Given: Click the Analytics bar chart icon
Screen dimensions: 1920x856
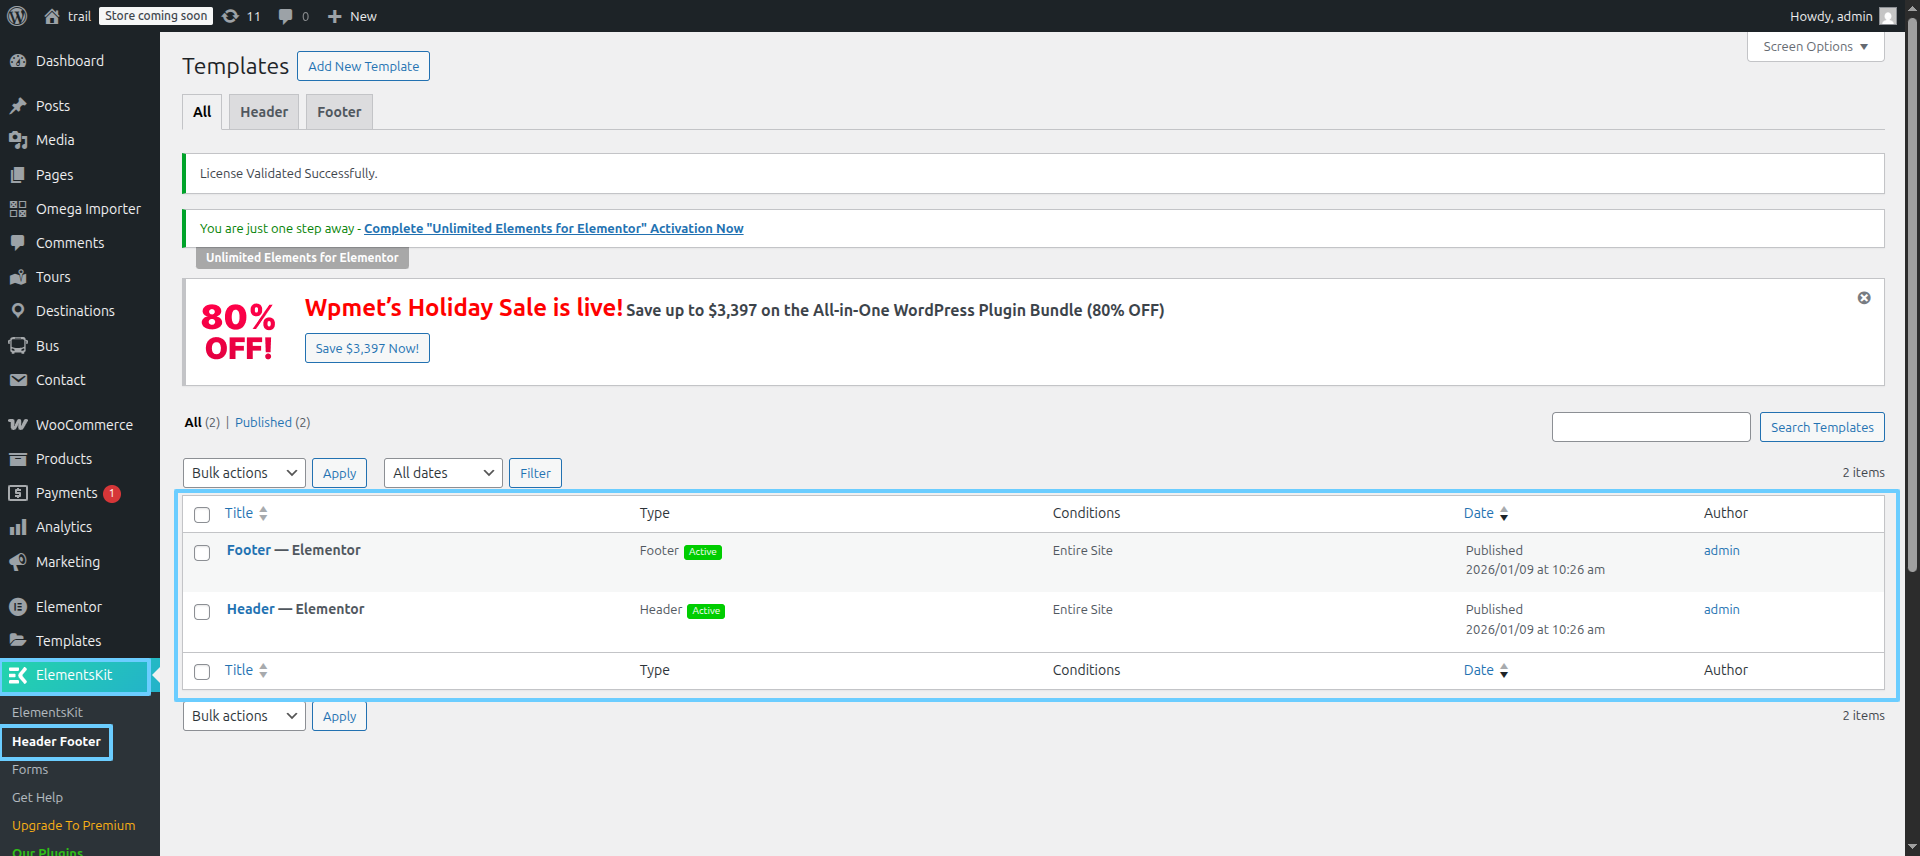Looking at the screenshot, I should tap(18, 527).
